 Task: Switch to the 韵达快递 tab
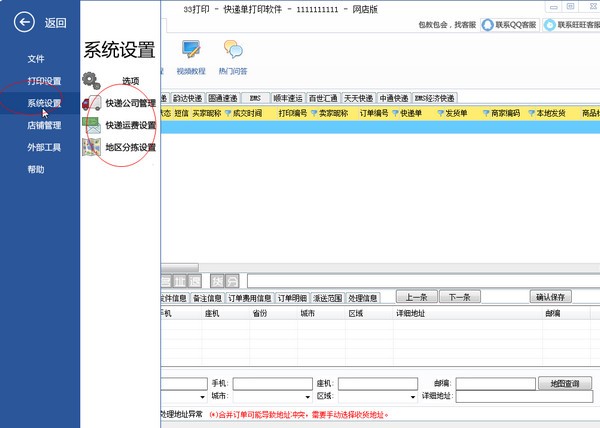(x=188, y=98)
